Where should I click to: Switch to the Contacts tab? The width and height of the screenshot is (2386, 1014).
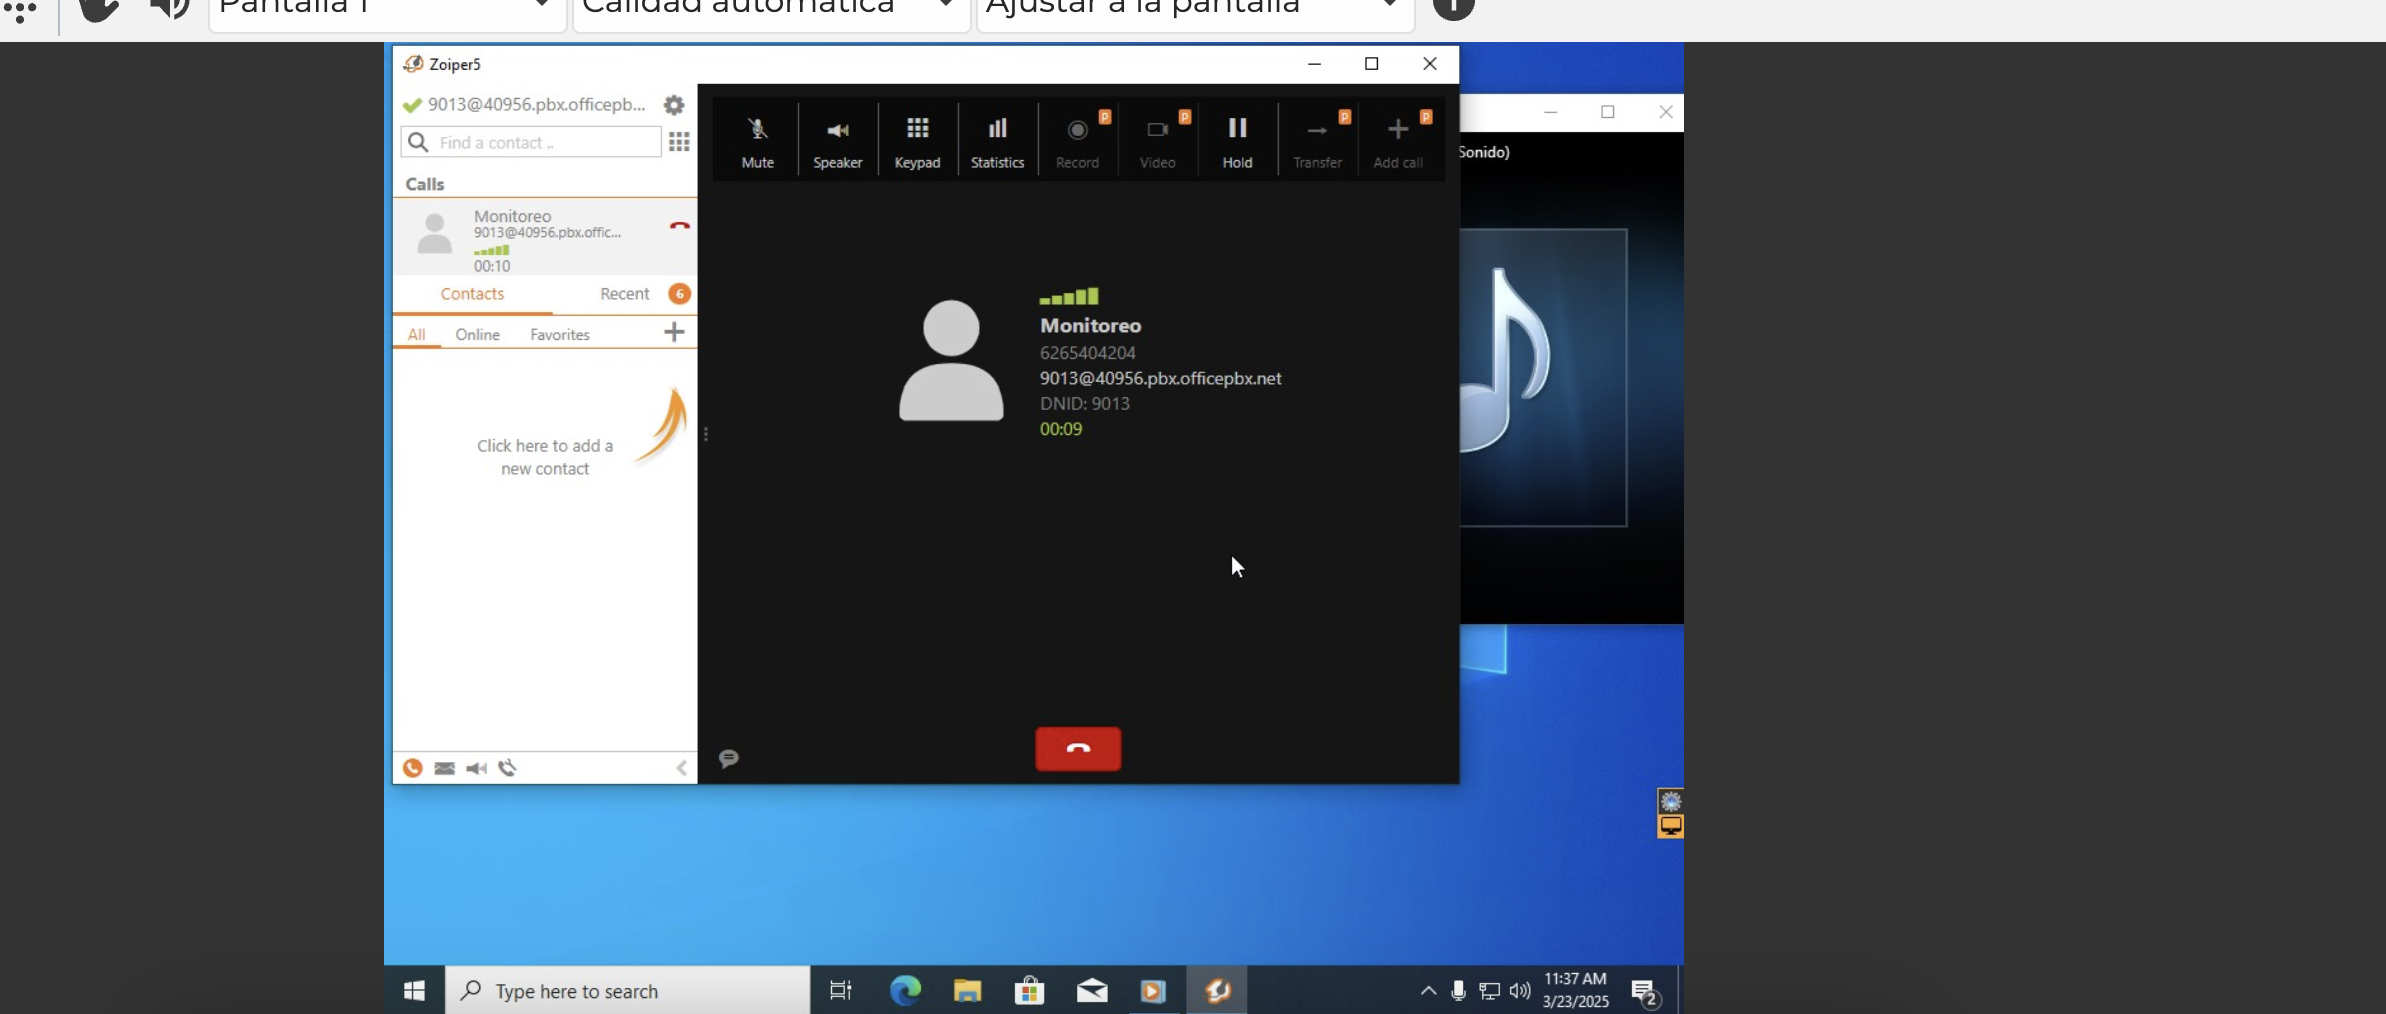(x=472, y=294)
